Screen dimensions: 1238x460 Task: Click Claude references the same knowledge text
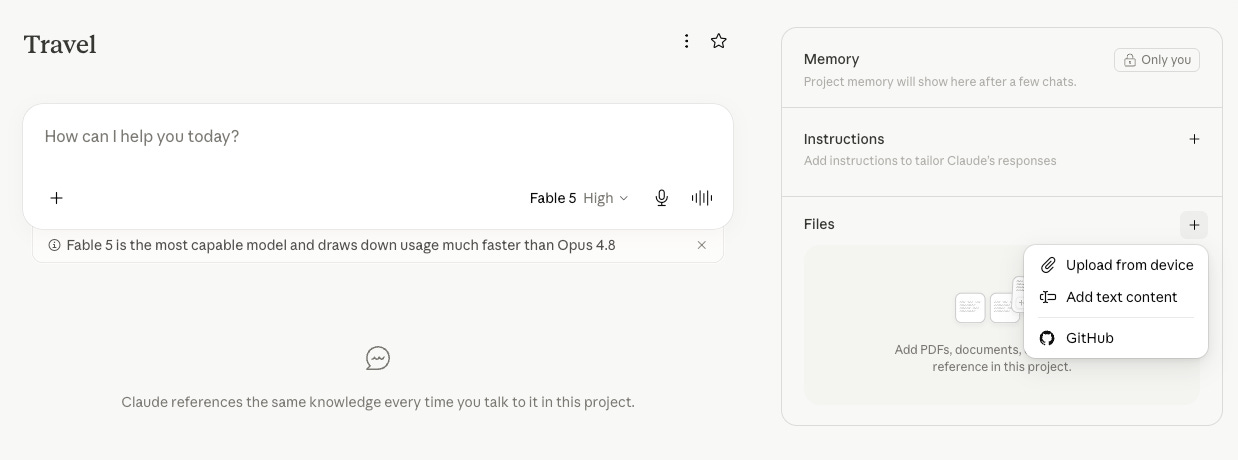coord(378,402)
